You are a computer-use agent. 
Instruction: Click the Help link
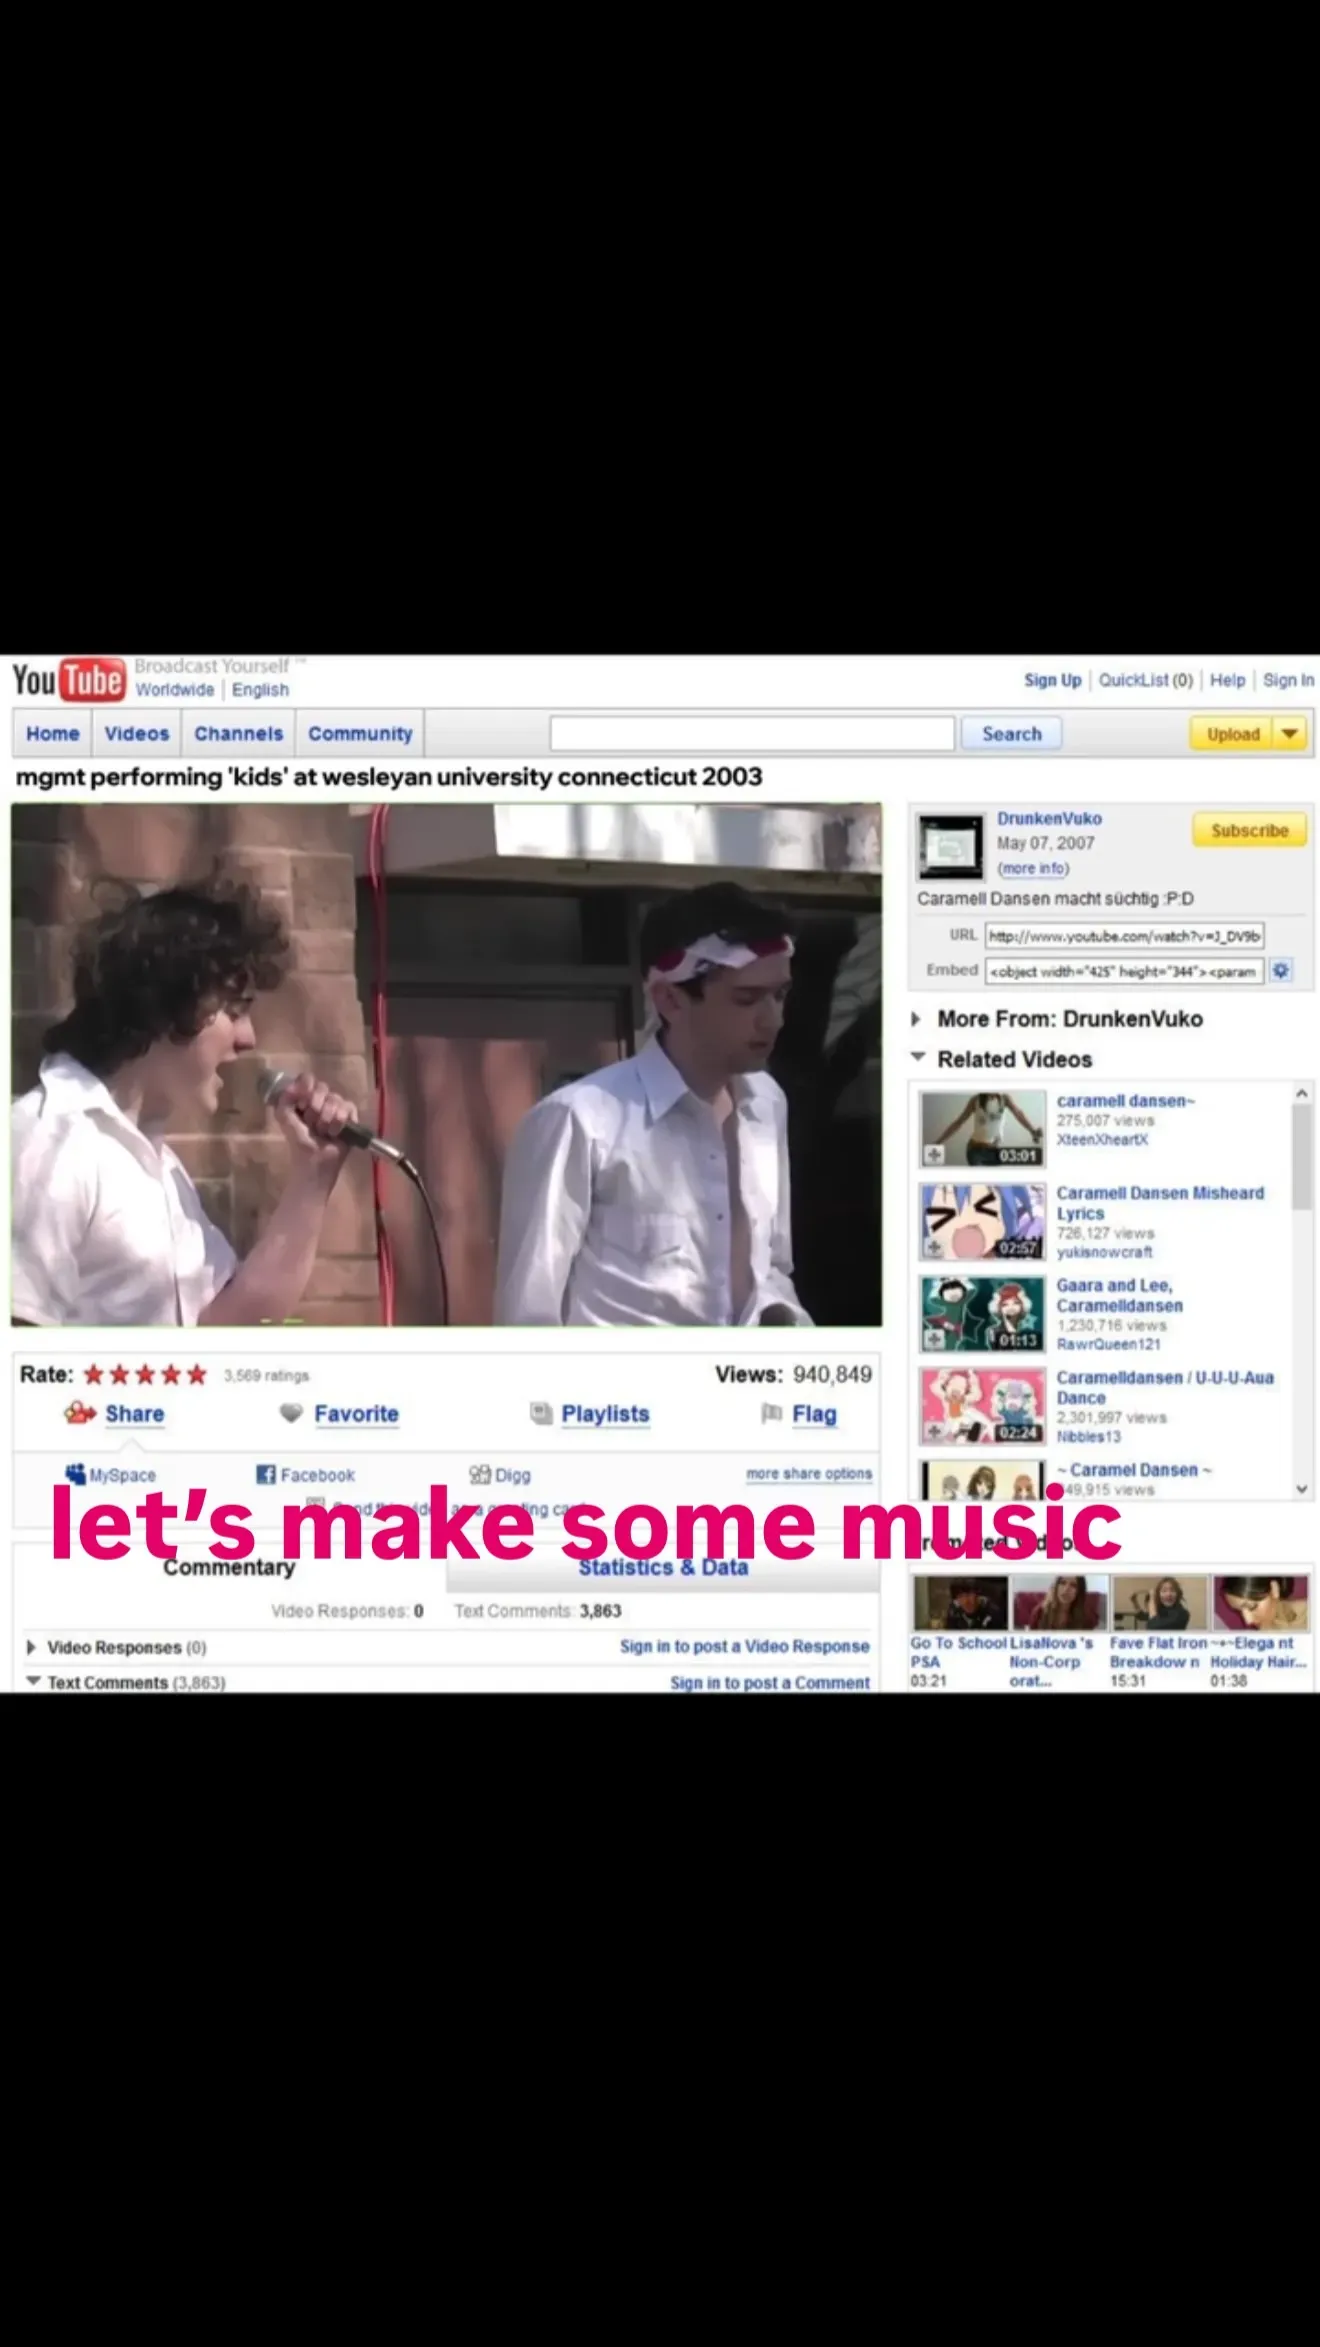point(1227,680)
